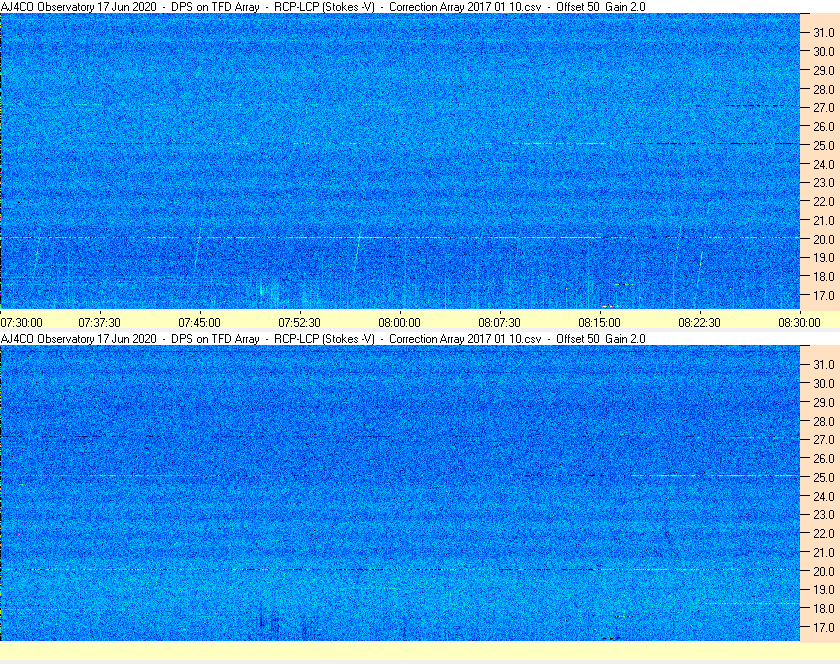Click the 24.0 frequency label of lower plot

pyautogui.click(x=824, y=496)
